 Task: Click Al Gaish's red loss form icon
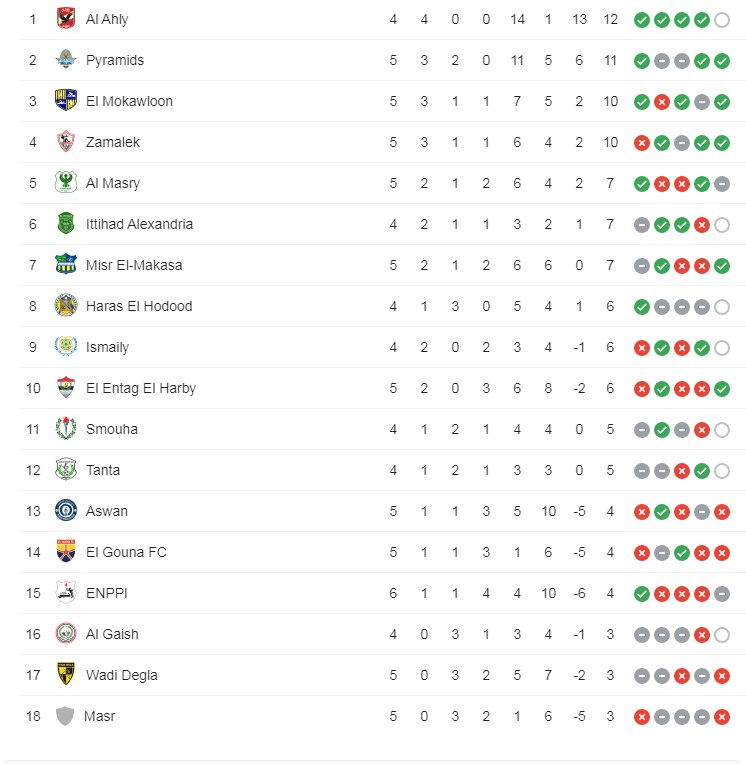tap(702, 634)
